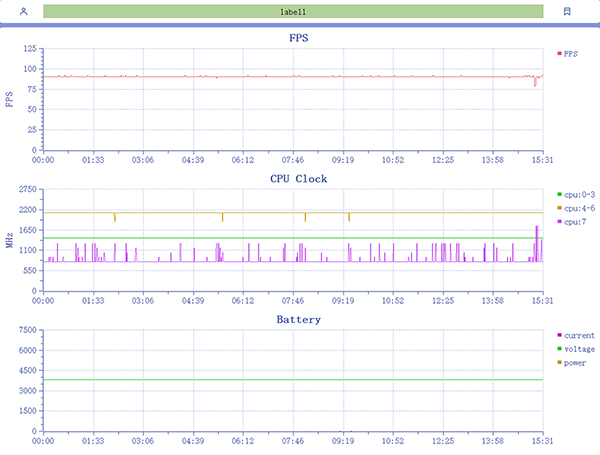Click the CPU Clock chart title
The image size is (600, 455).
299,179
